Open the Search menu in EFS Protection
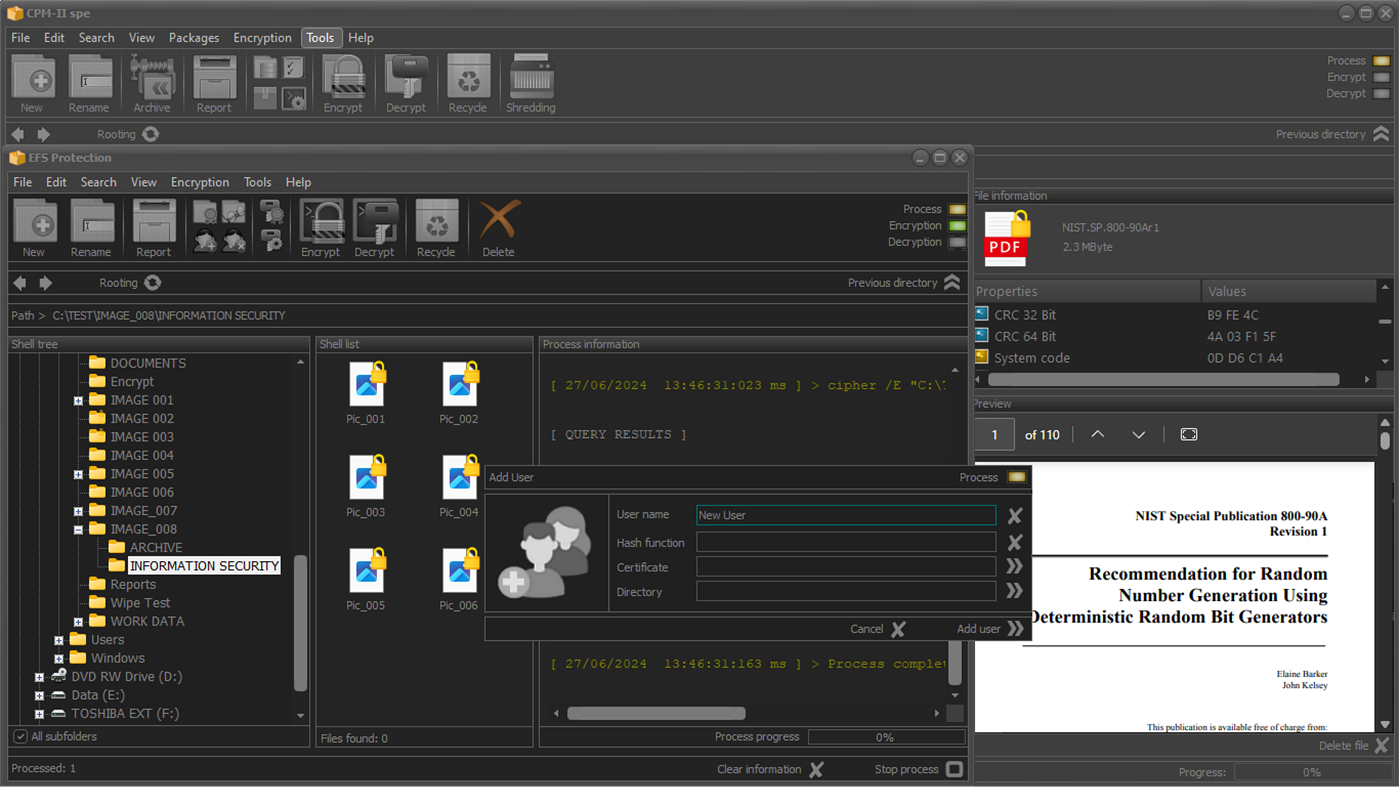 [98, 183]
